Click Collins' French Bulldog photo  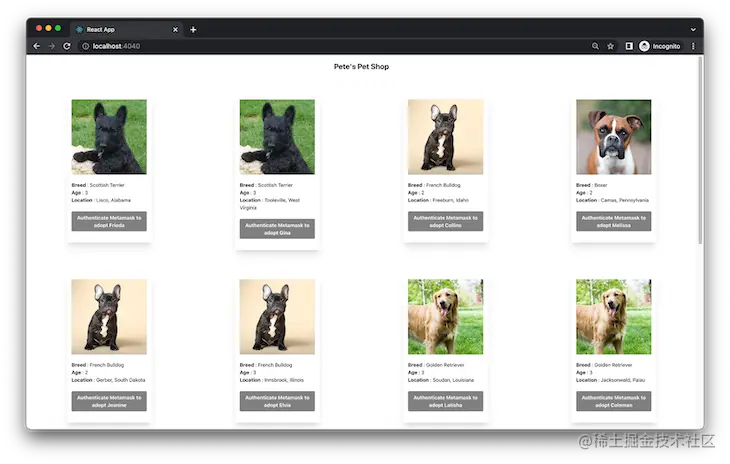point(446,137)
